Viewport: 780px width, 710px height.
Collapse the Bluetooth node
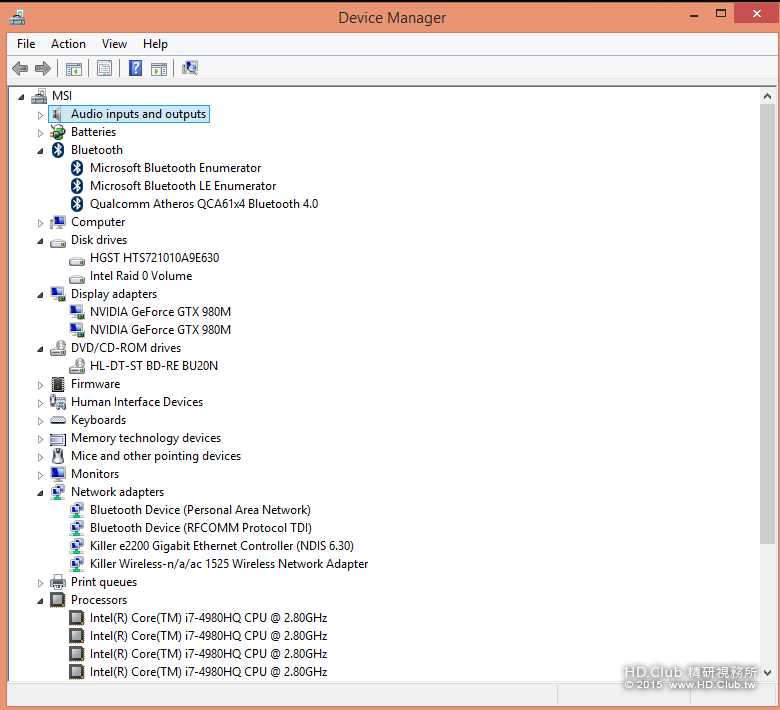40,151
